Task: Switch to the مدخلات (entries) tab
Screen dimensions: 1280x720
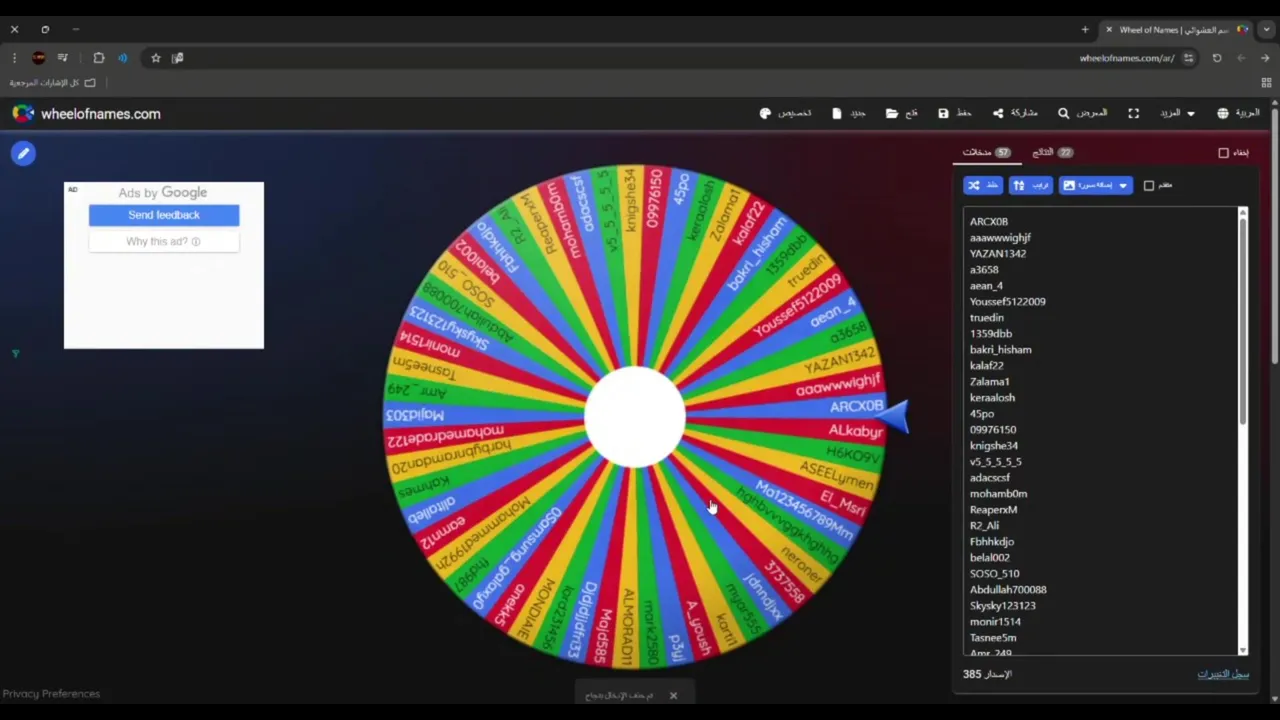Action: pos(987,153)
